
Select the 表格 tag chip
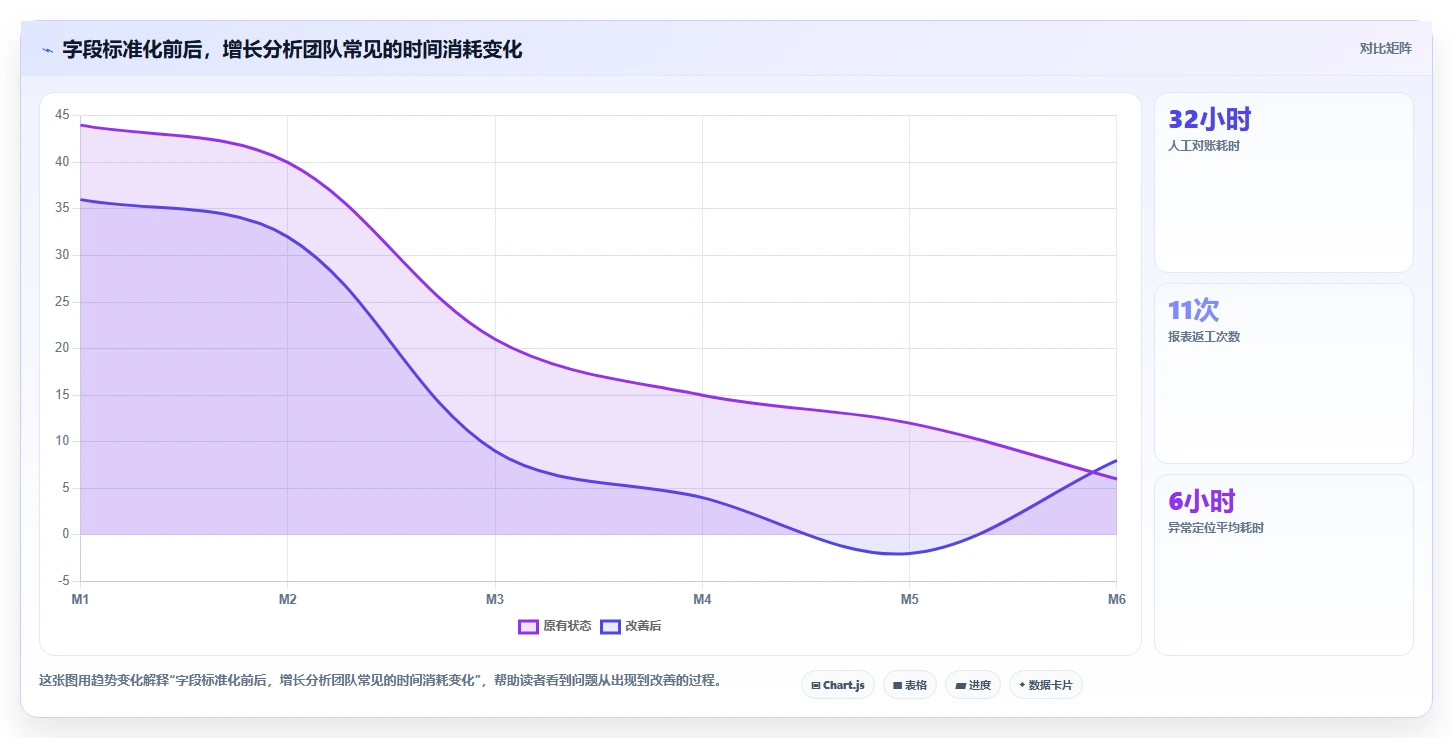(x=910, y=685)
